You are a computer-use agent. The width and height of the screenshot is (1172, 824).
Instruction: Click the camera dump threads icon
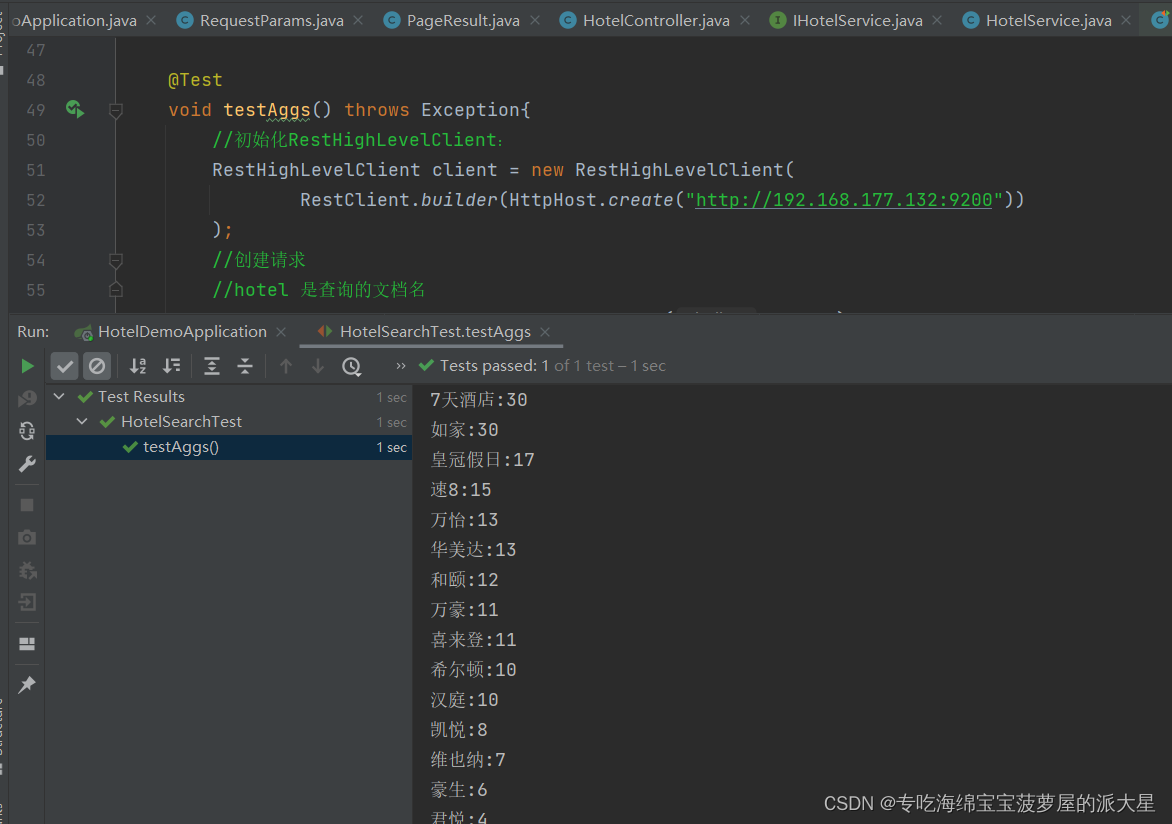tap(27, 538)
